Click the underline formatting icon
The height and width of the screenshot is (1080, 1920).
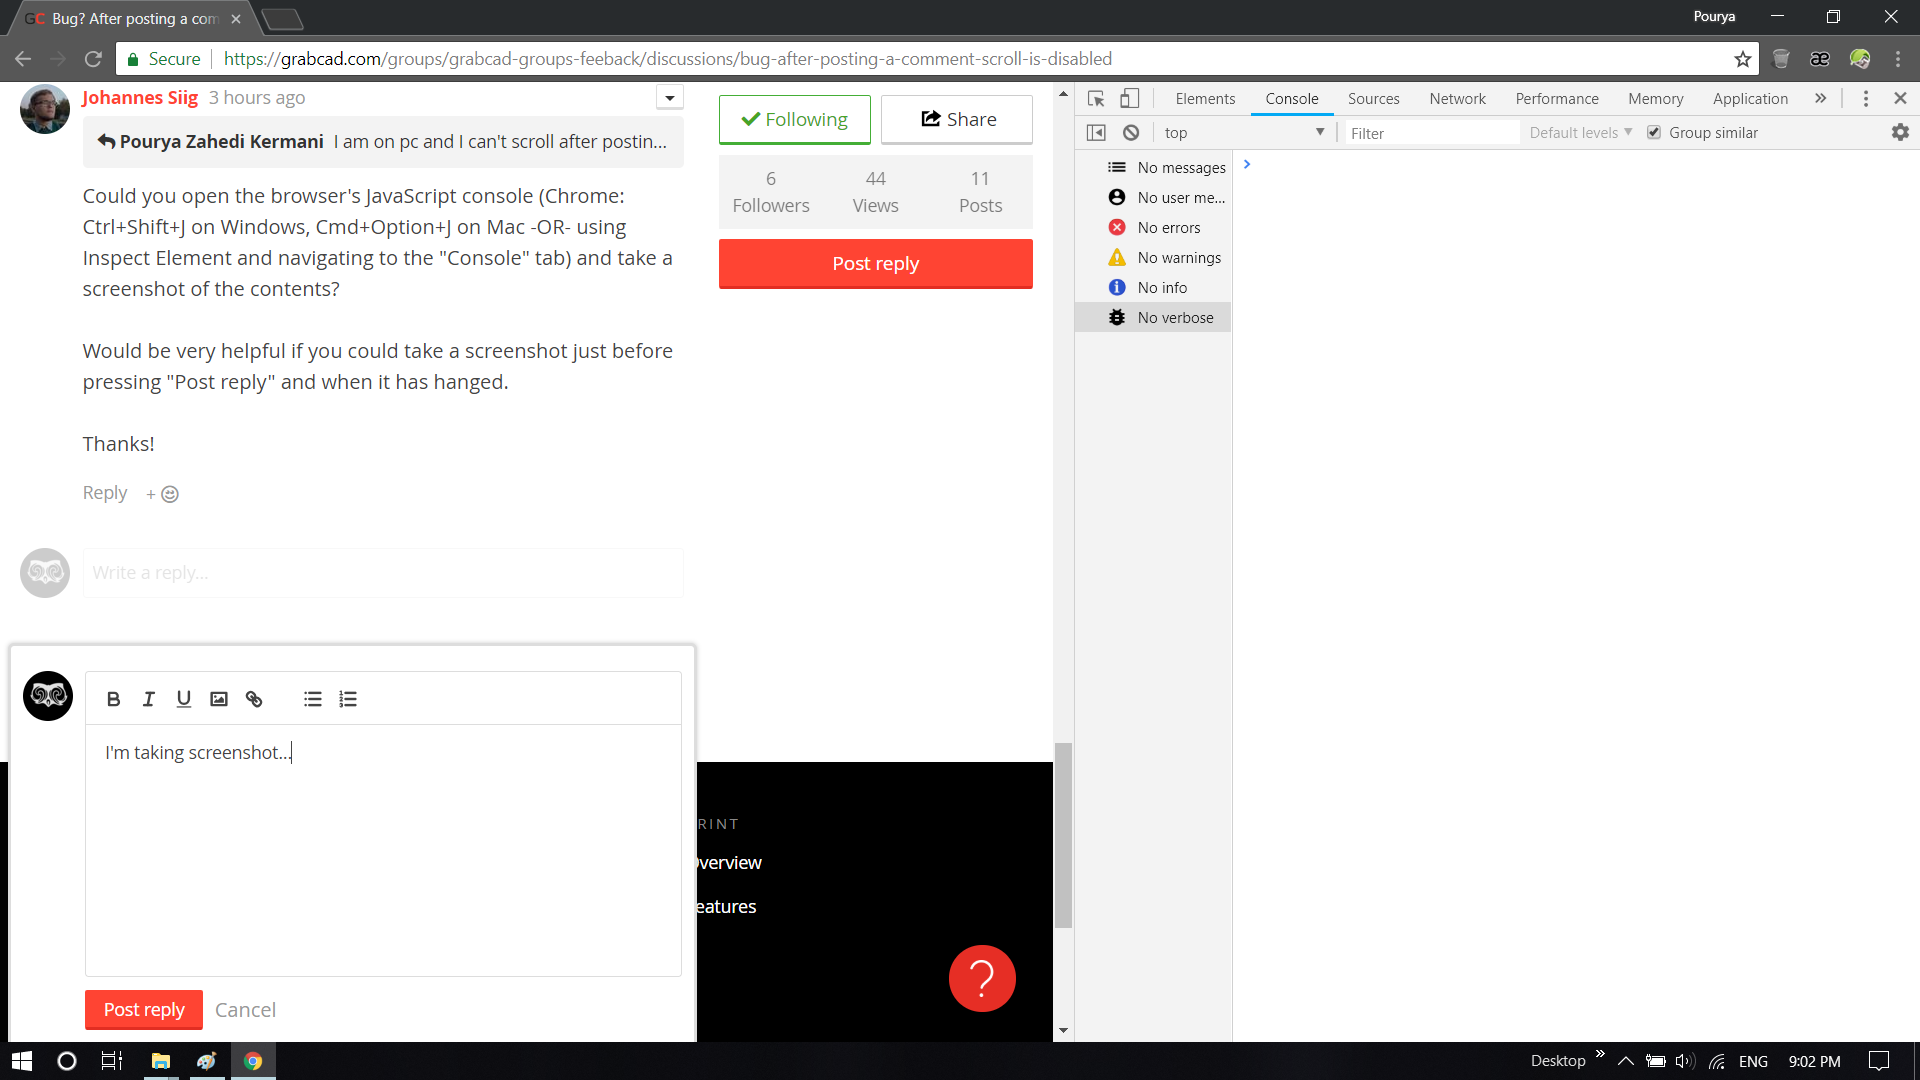click(x=183, y=699)
